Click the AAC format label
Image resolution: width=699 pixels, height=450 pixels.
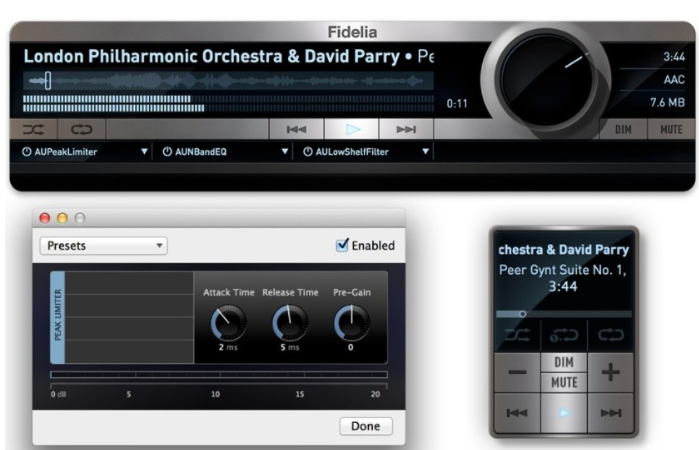coord(674,80)
